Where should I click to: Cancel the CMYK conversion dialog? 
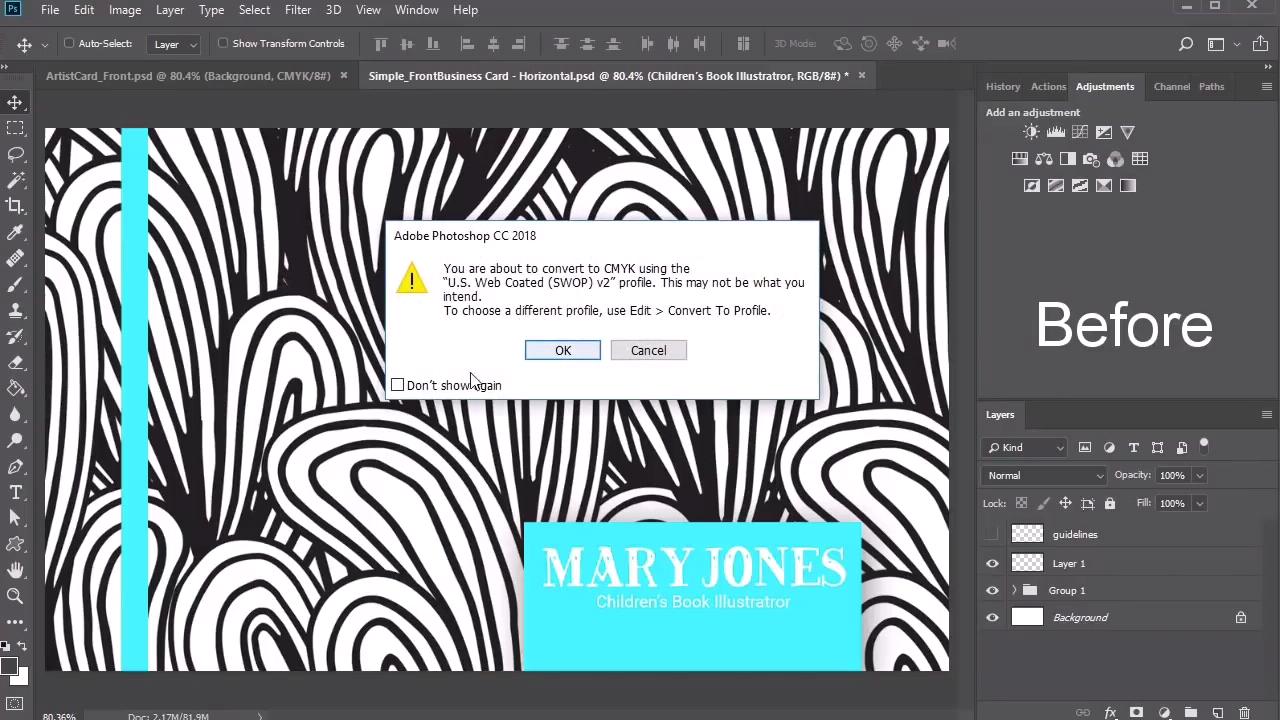click(648, 350)
